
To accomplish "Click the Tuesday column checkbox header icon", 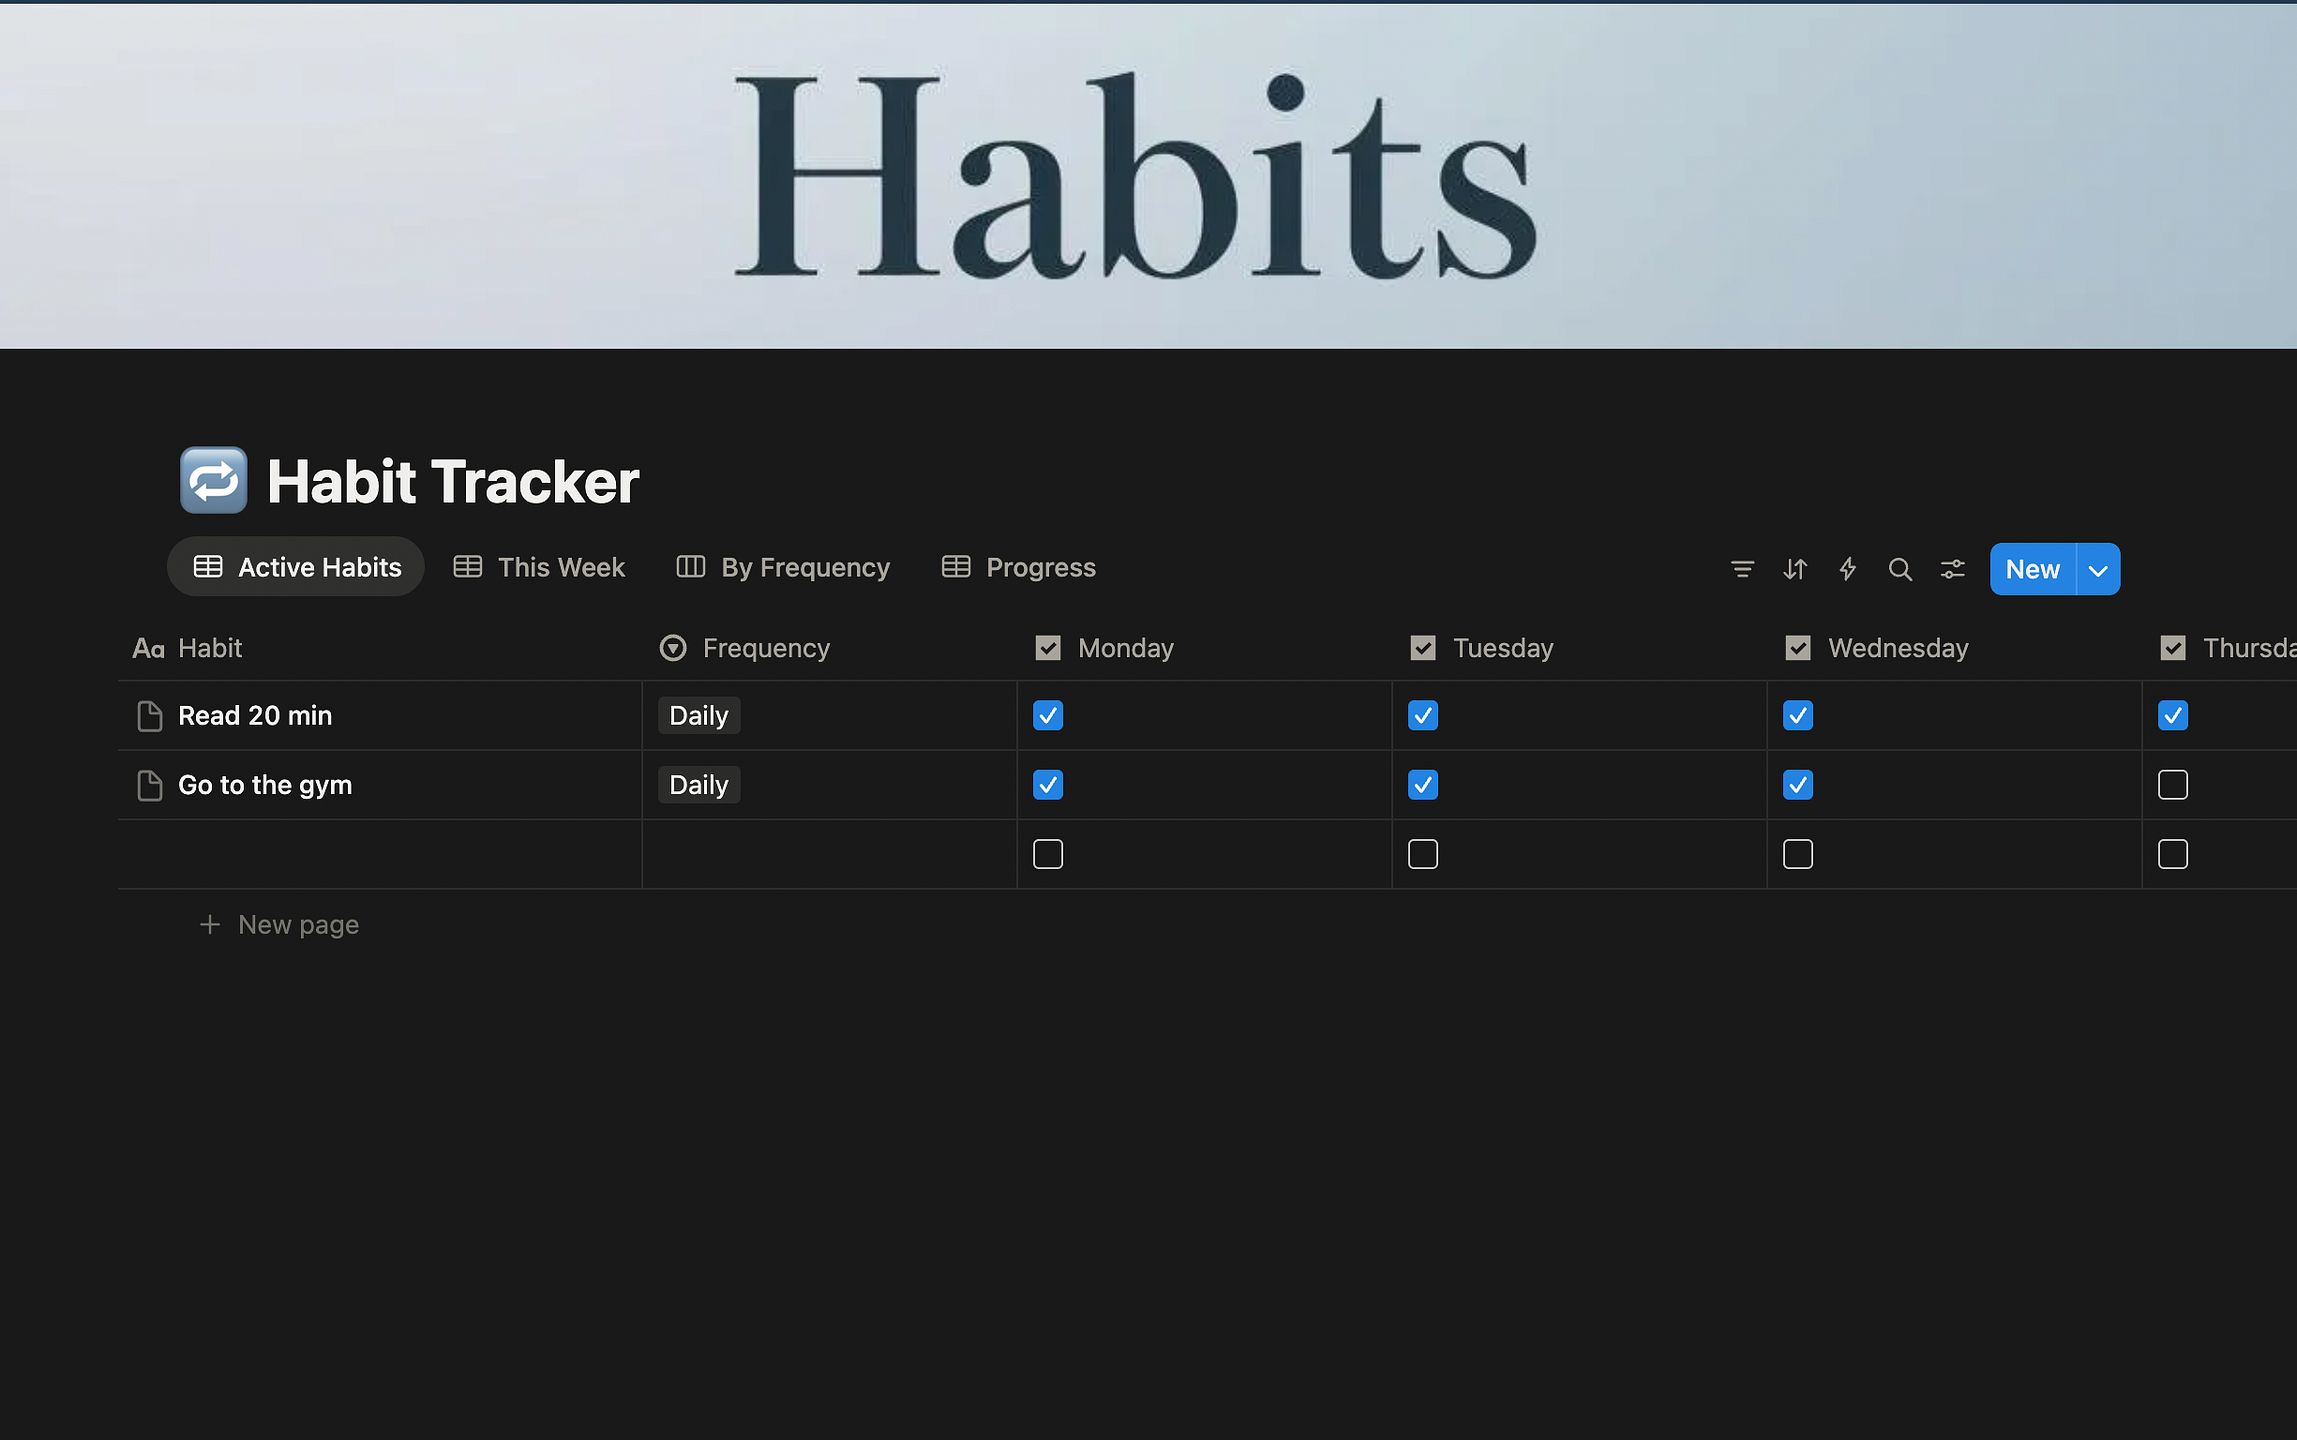I will coord(1423,648).
